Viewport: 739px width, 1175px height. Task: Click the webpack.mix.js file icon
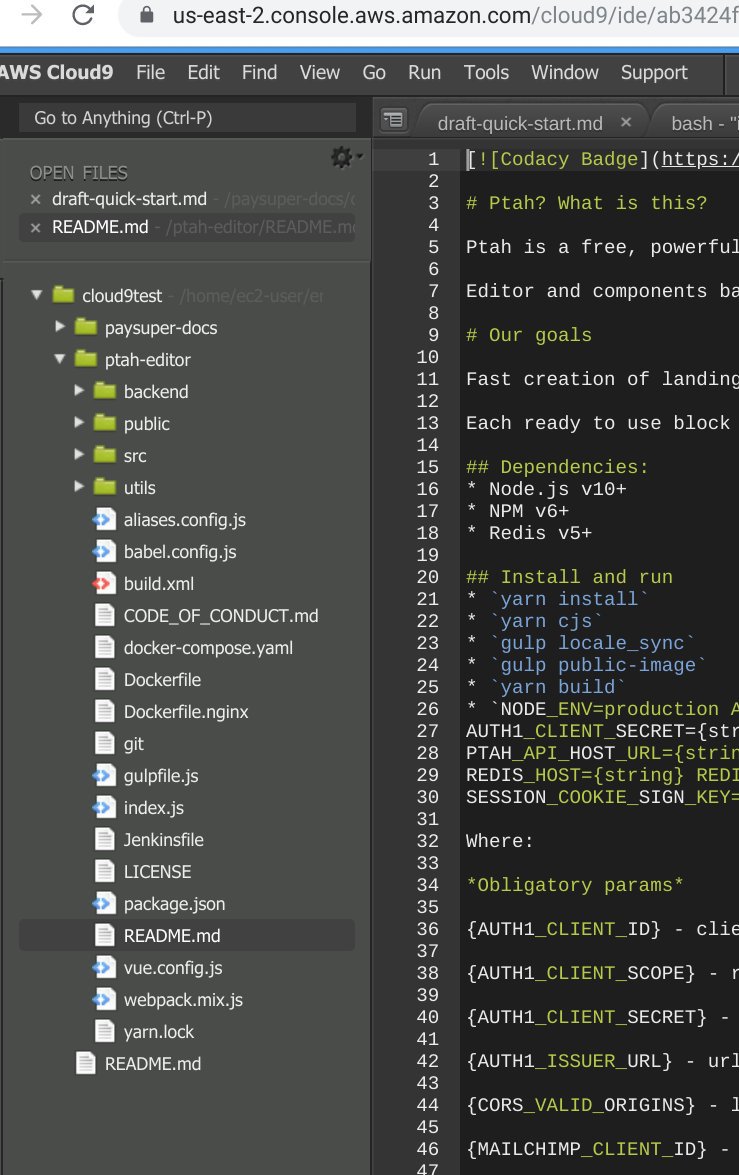[x=104, y=1000]
